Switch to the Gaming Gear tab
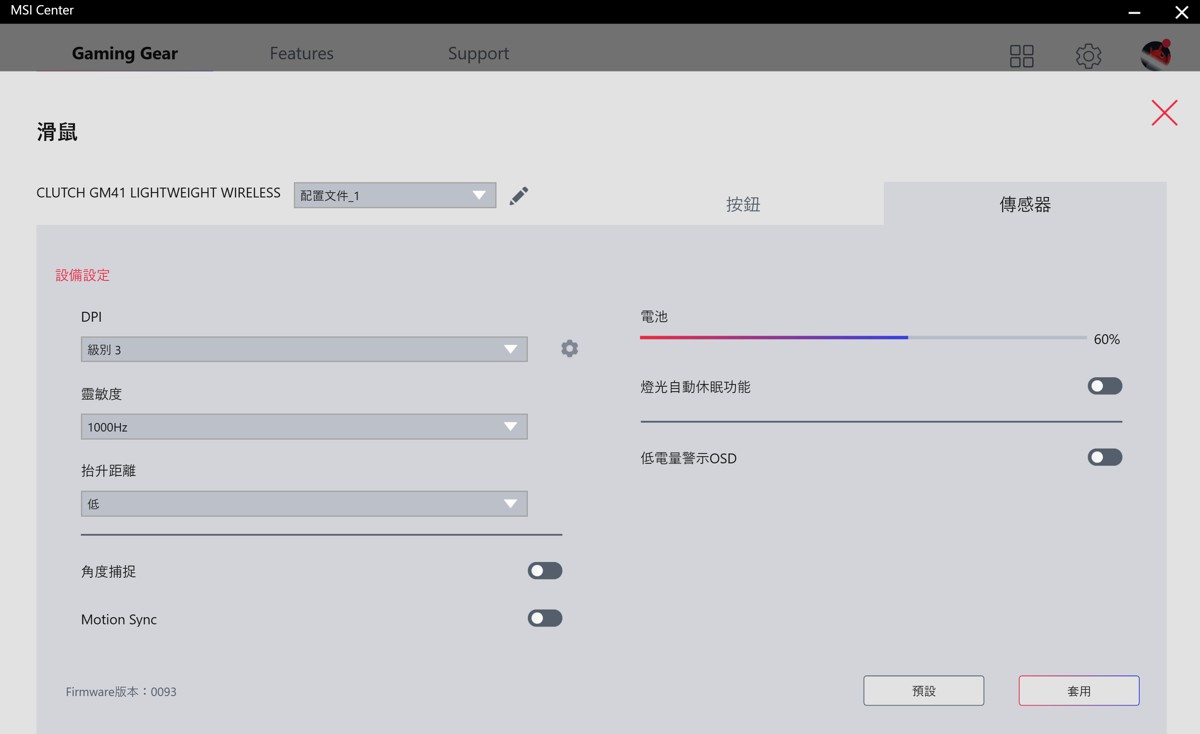 [125, 54]
